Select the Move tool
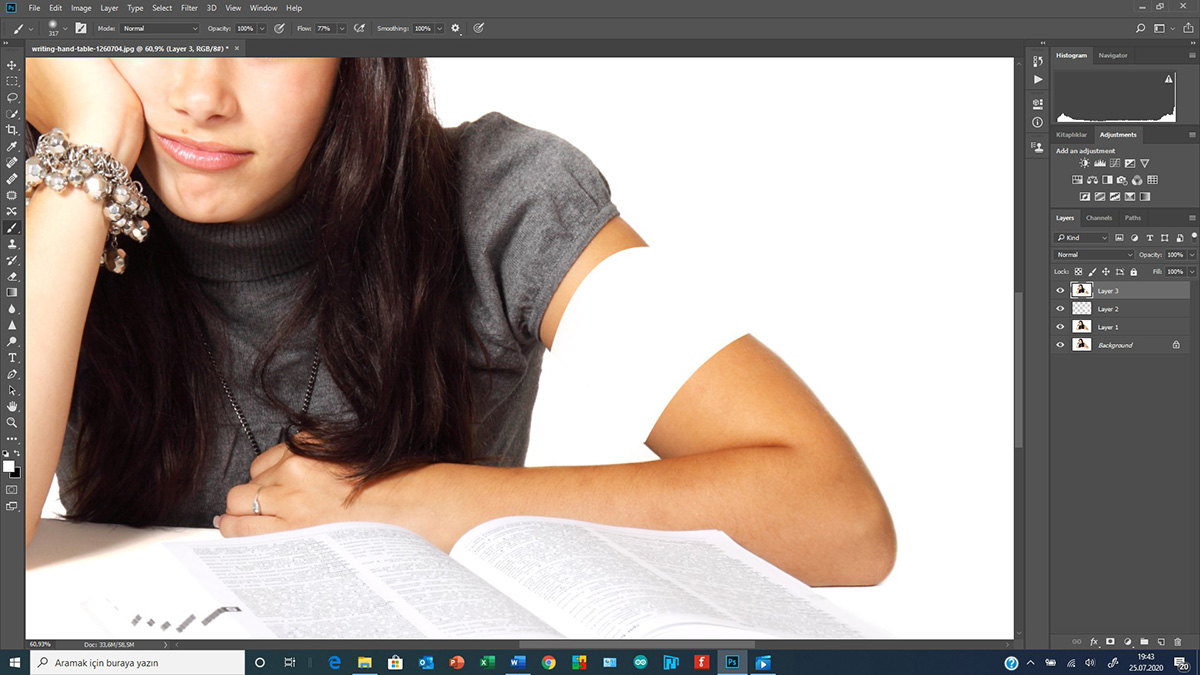Screen dimensions: 1200x675 tap(12, 65)
